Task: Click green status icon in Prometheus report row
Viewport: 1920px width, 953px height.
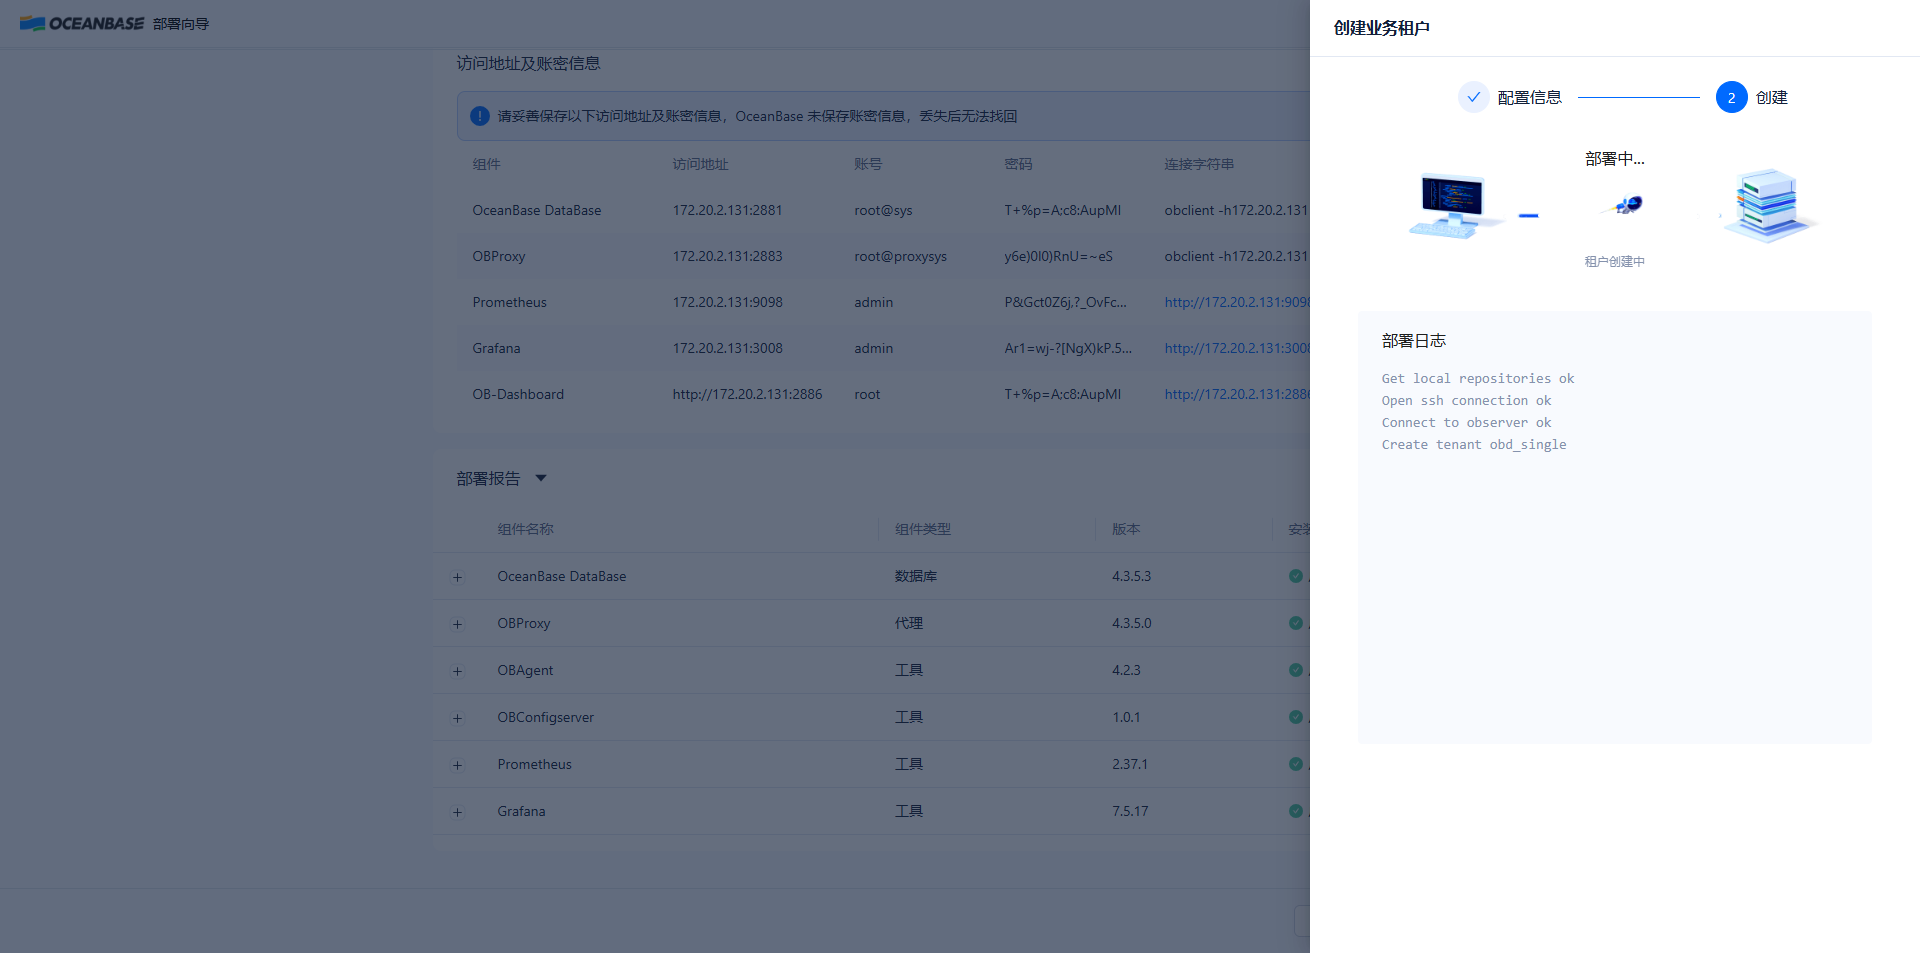Action: (1296, 764)
